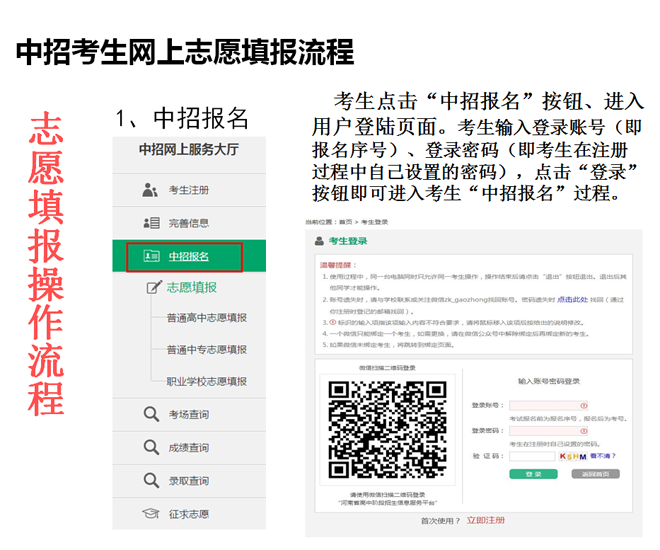Click the 立即注册 registration link
Image resolution: width=660 pixels, height=550 pixels.
(x=485, y=521)
